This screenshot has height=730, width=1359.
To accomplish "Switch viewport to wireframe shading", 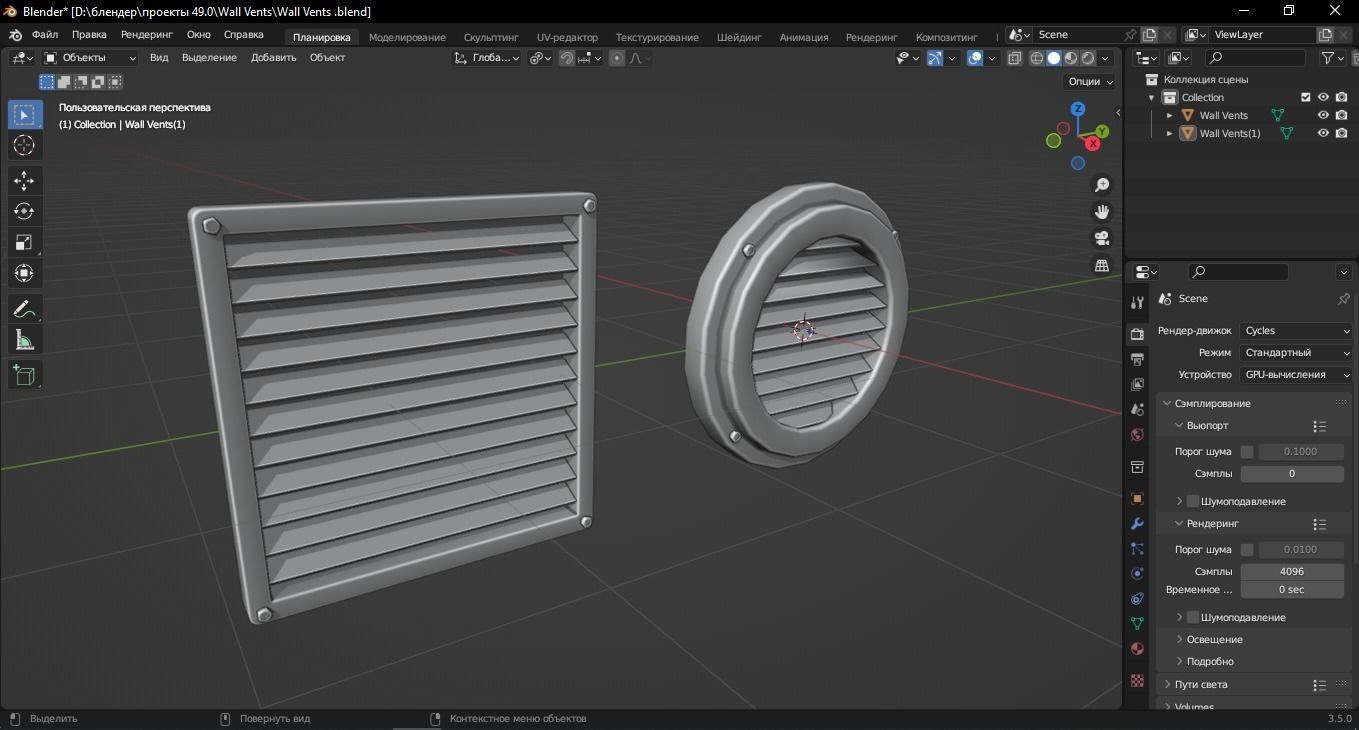I will click(x=1036, y=58).
